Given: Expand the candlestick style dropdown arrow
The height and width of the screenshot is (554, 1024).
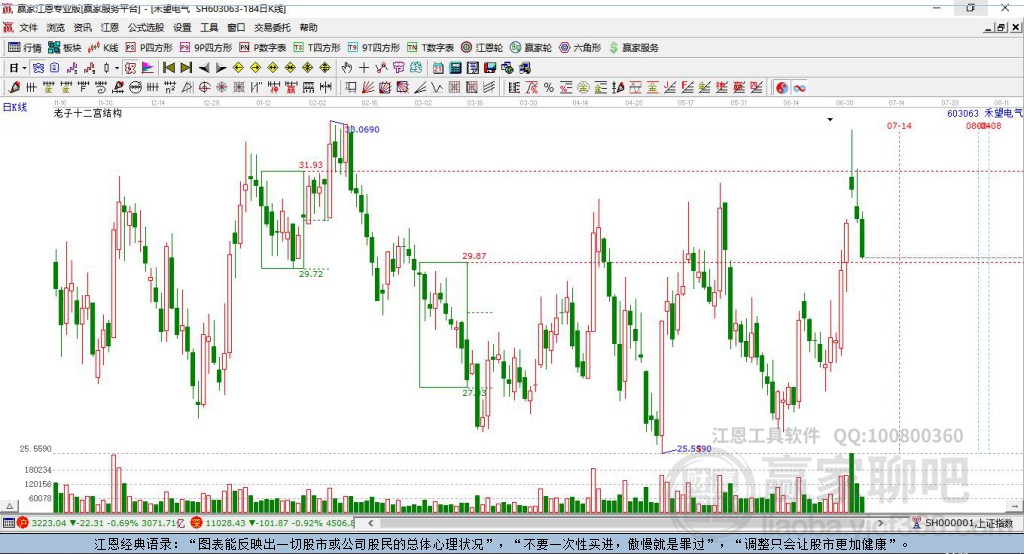Looking at the screenshot, I should [117, 68].
